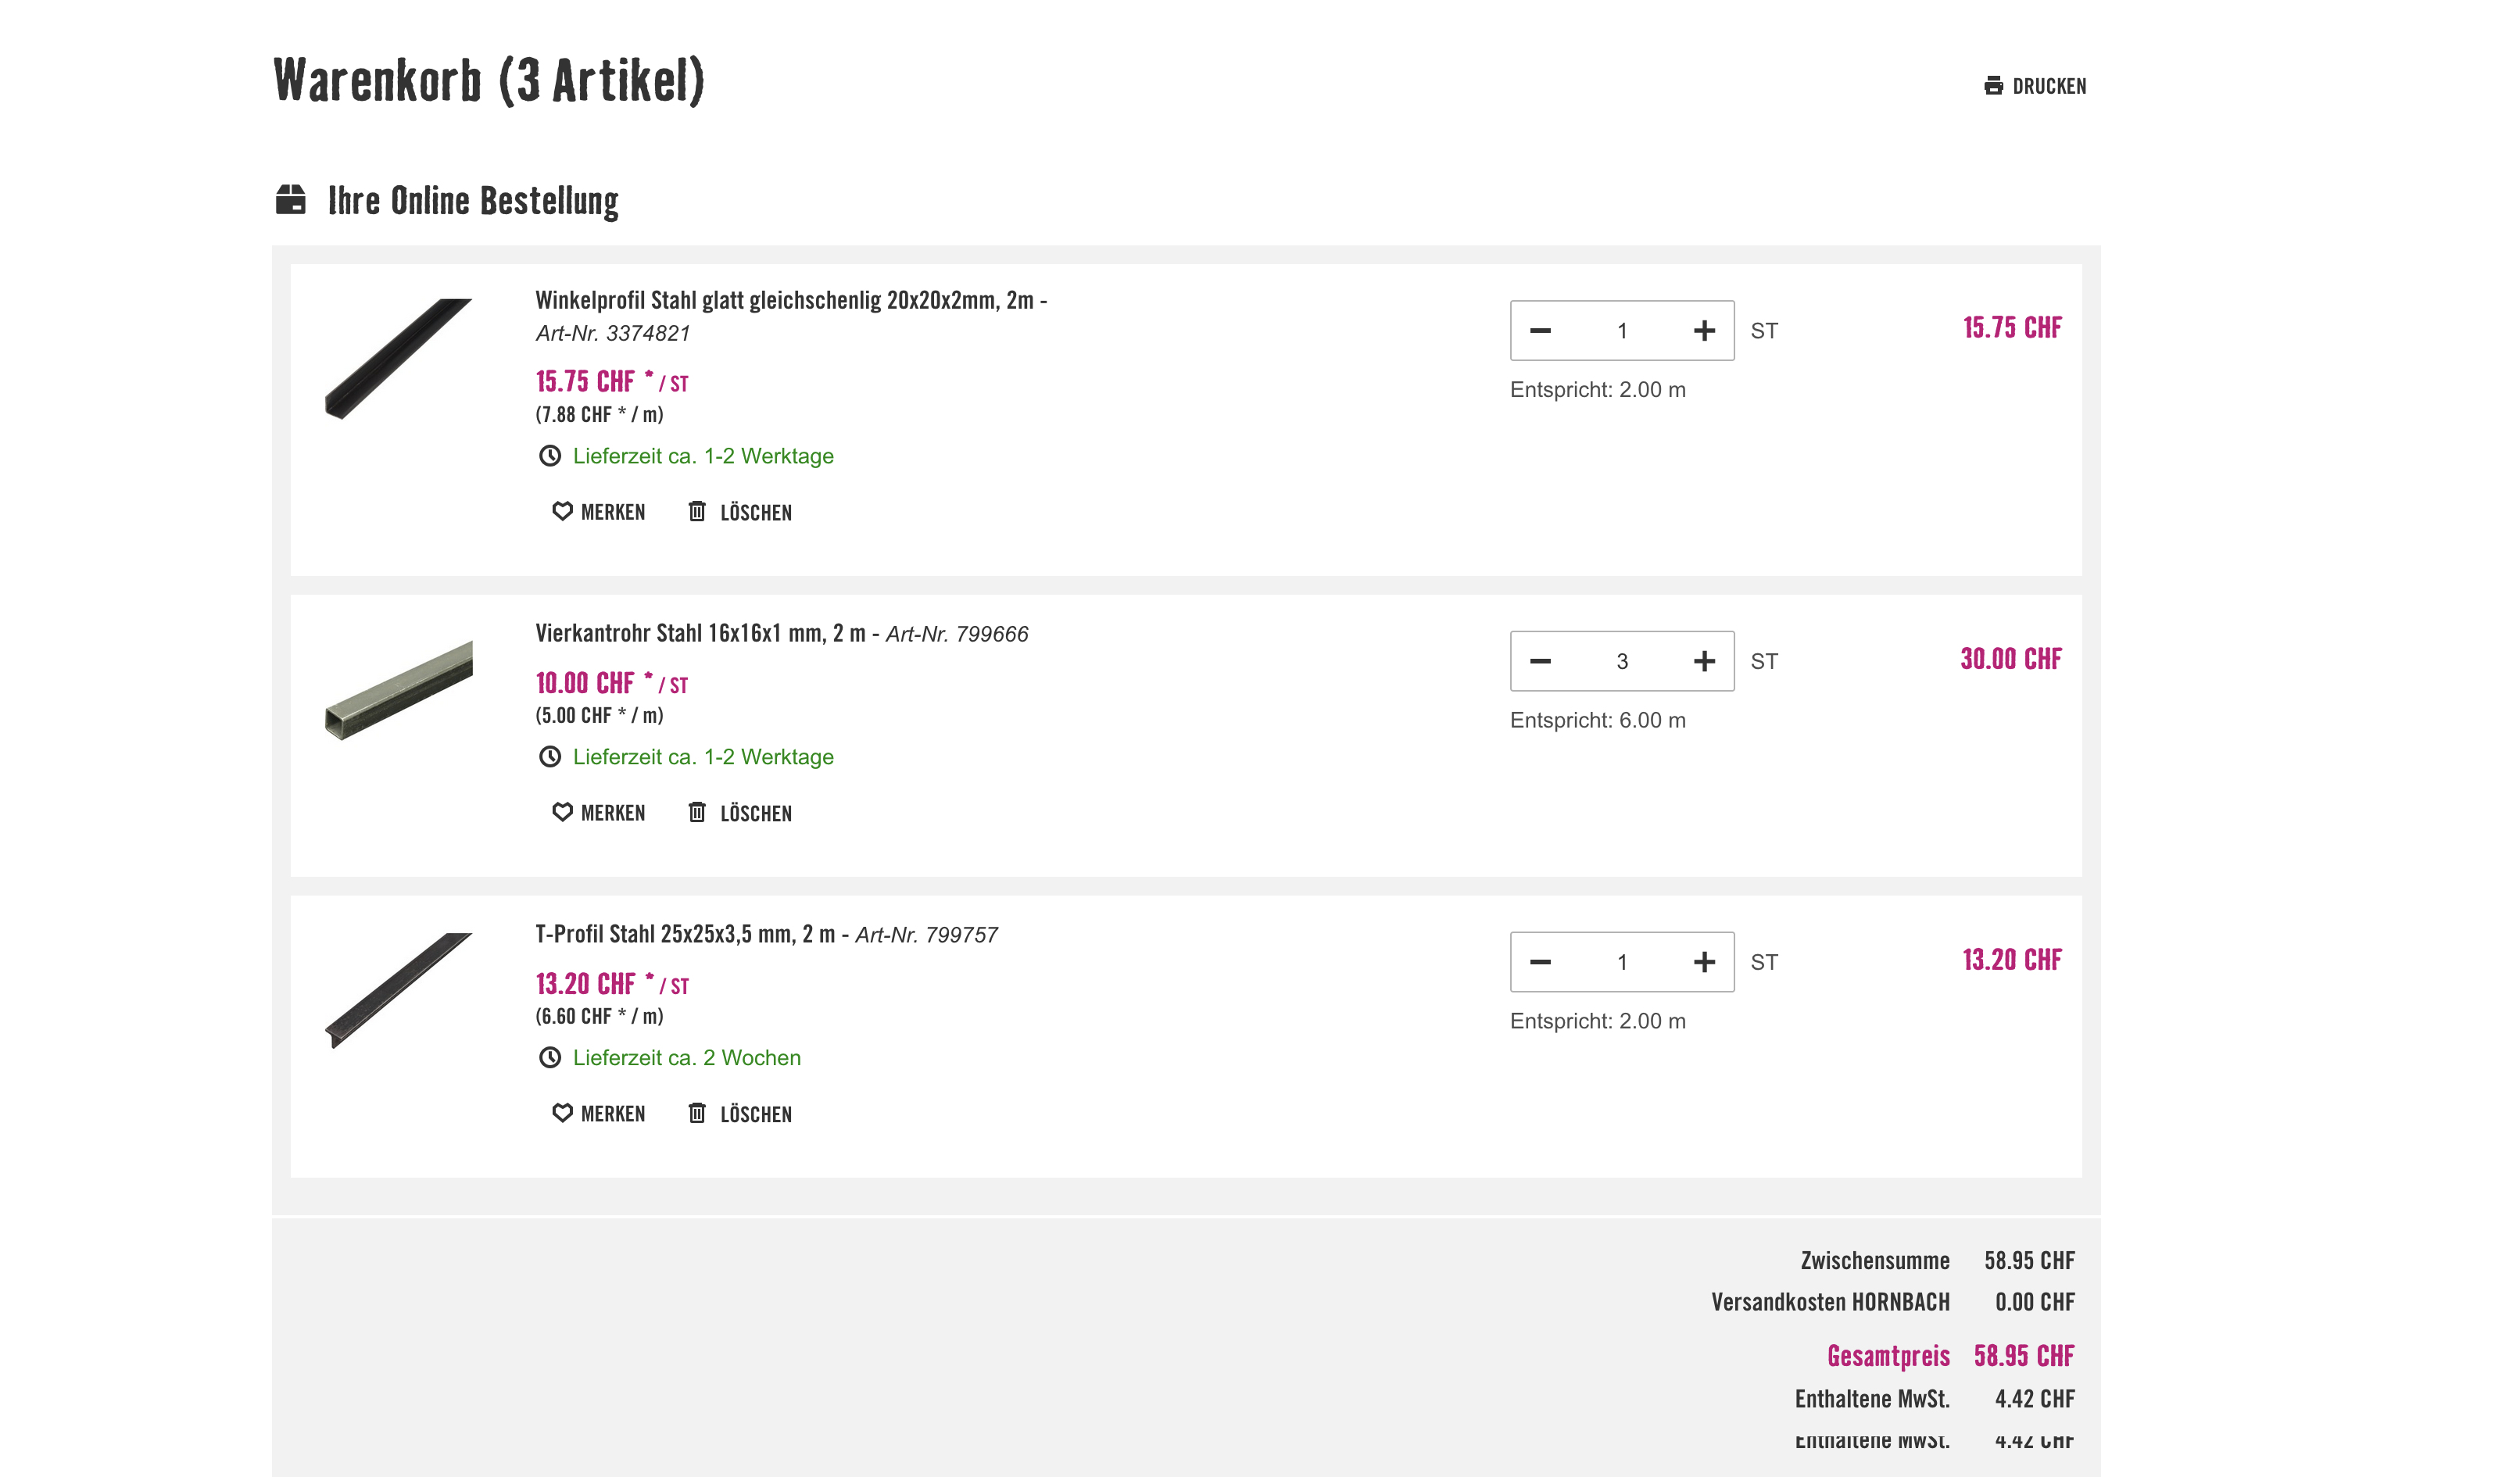Save Vierkantrohr Stahl with the heart icon
Screen dimensions: 2520x1477
(x=562, y=813)
